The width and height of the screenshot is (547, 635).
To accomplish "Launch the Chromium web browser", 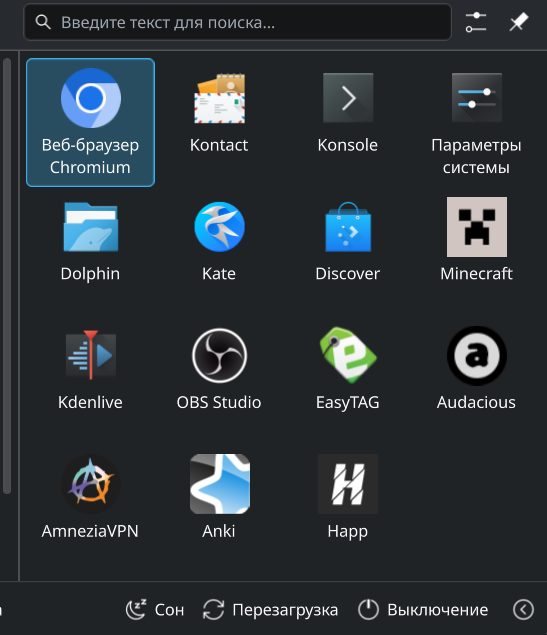I will point(90,122).
